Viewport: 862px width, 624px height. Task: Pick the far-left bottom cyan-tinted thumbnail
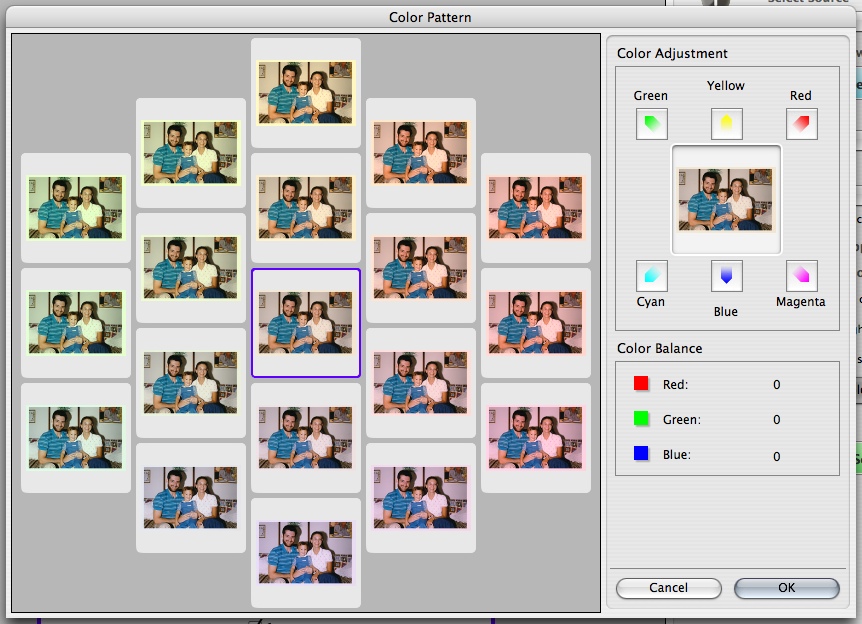[76, 438]
